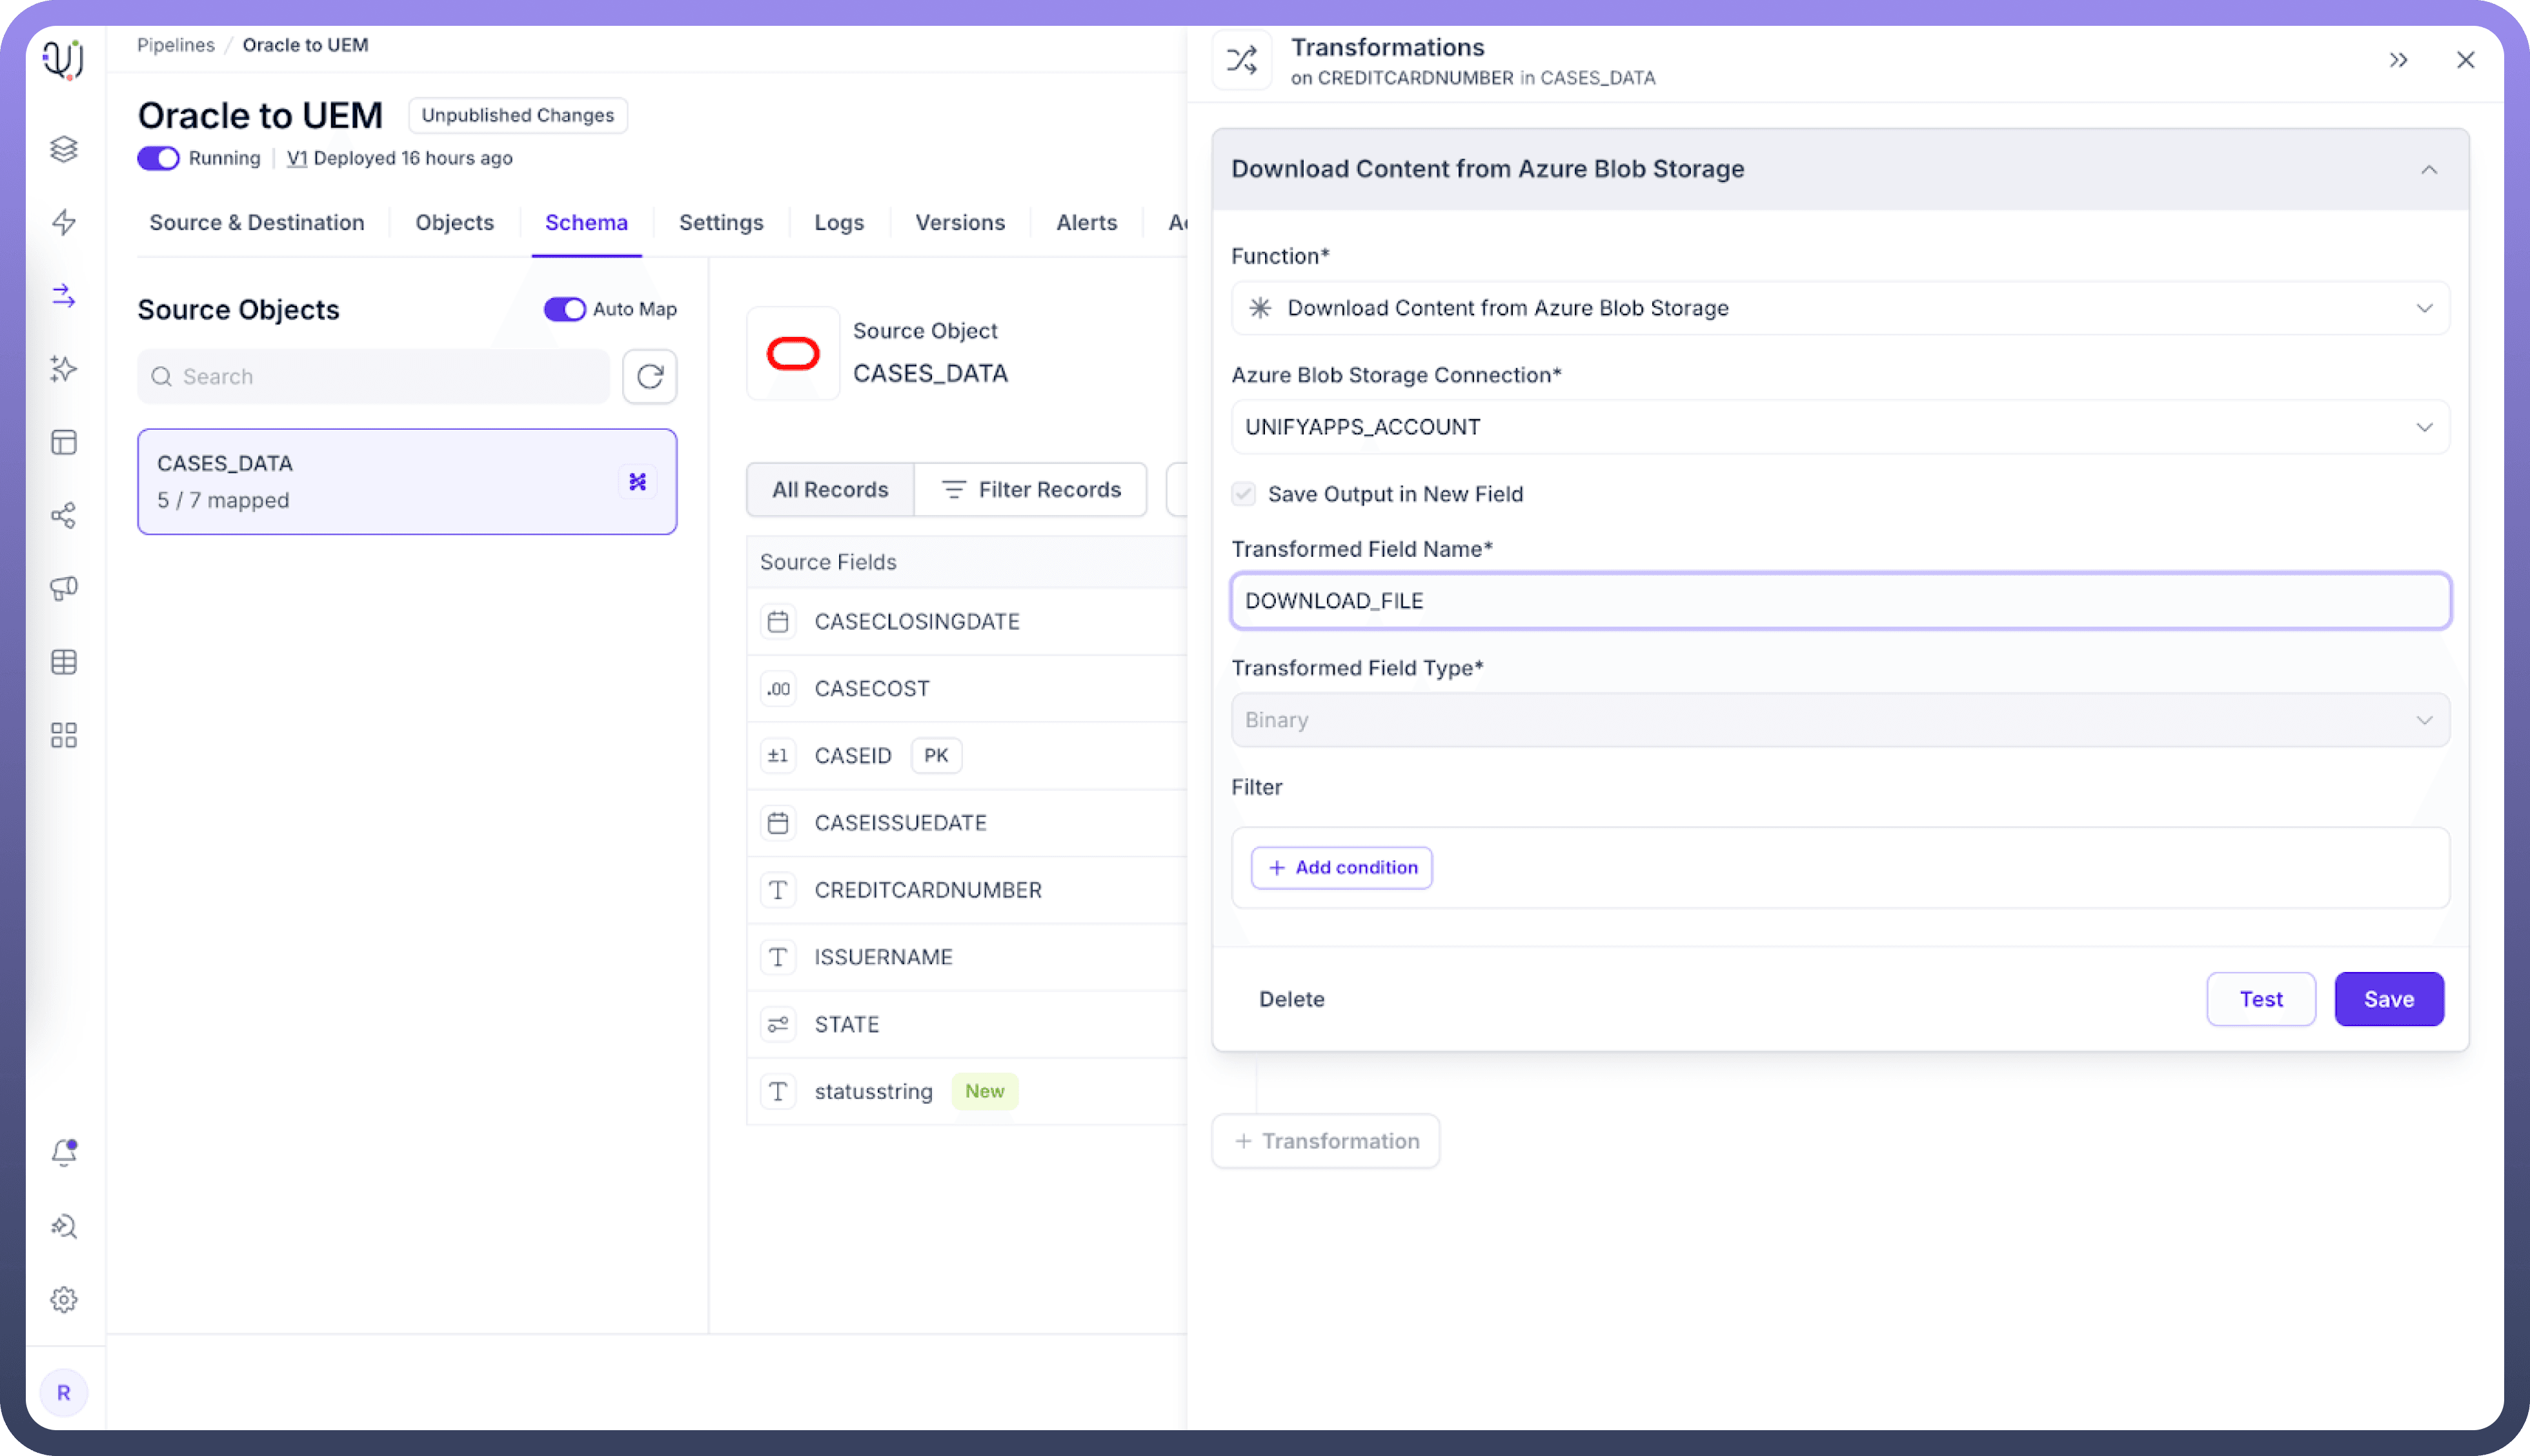This screenshot has height=1456, width=2530.
Task: Click the mapping icon on CASES_DATA card
Action: (x=637, y=482)
